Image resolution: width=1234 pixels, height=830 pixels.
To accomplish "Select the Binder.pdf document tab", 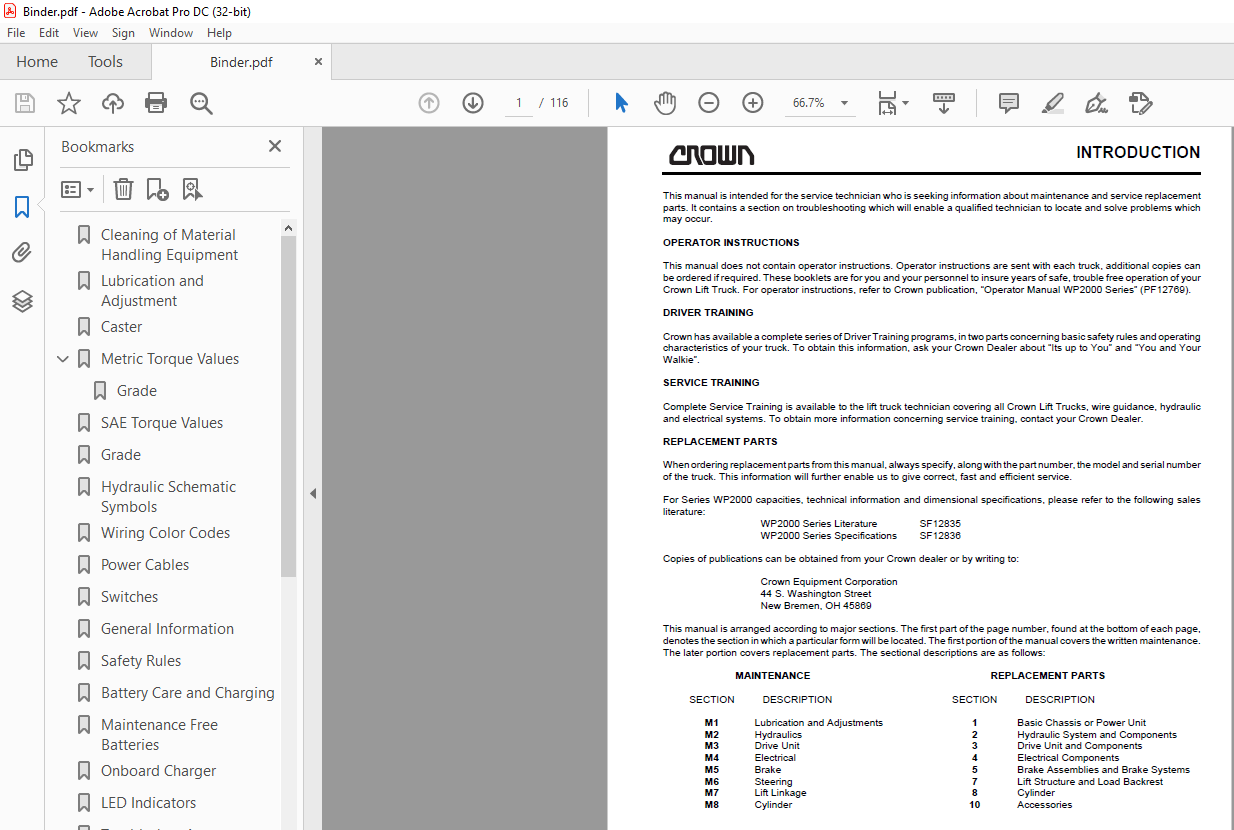I will (241, 62).
